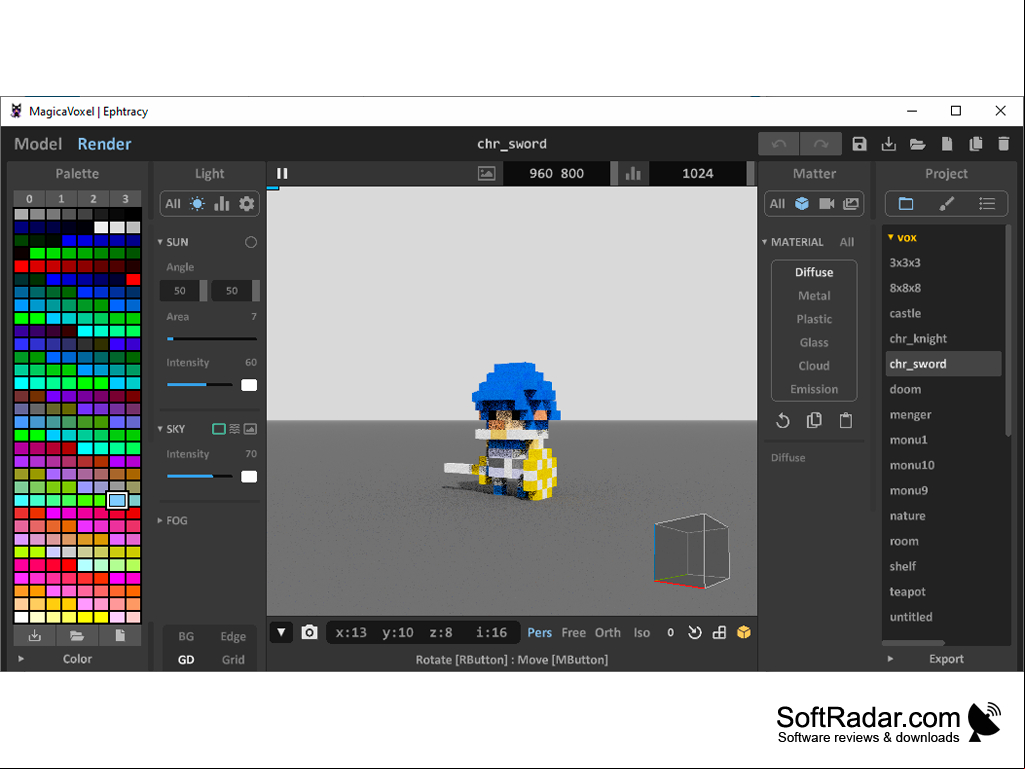Paste the material with clipboard icon
Viewport: 1025px width, 769px height.
click(x=845, y=420)
